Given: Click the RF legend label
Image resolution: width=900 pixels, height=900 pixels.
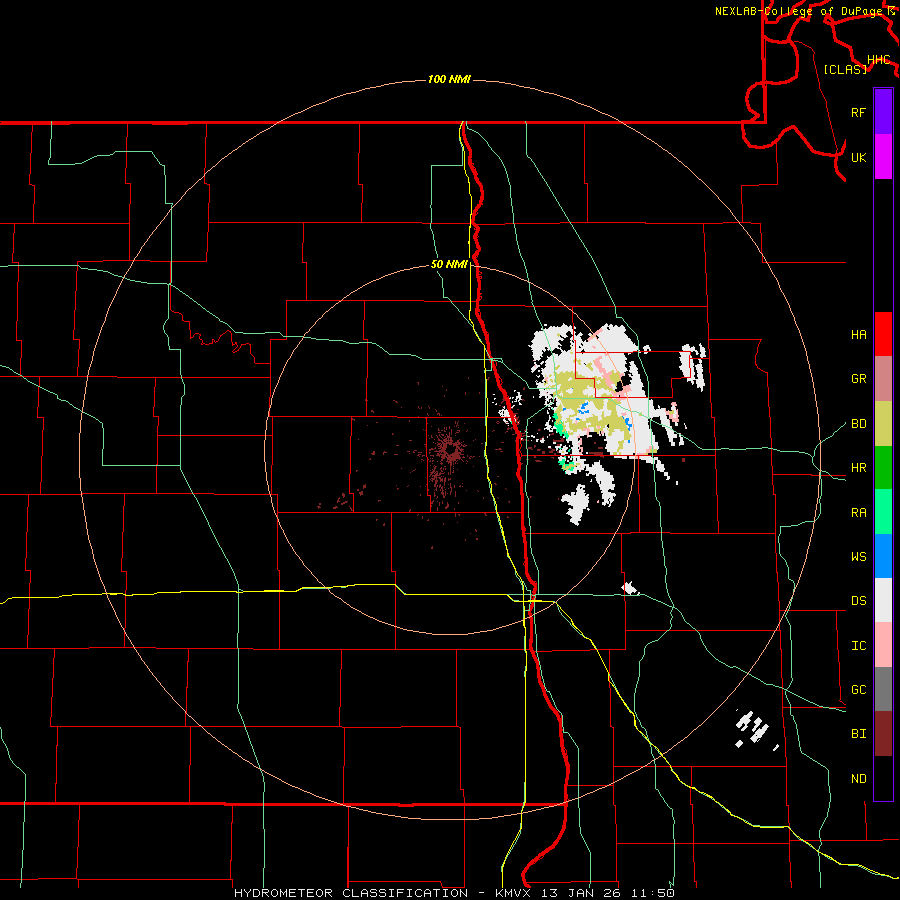Looking at the screenshot, I should [859, 112].
